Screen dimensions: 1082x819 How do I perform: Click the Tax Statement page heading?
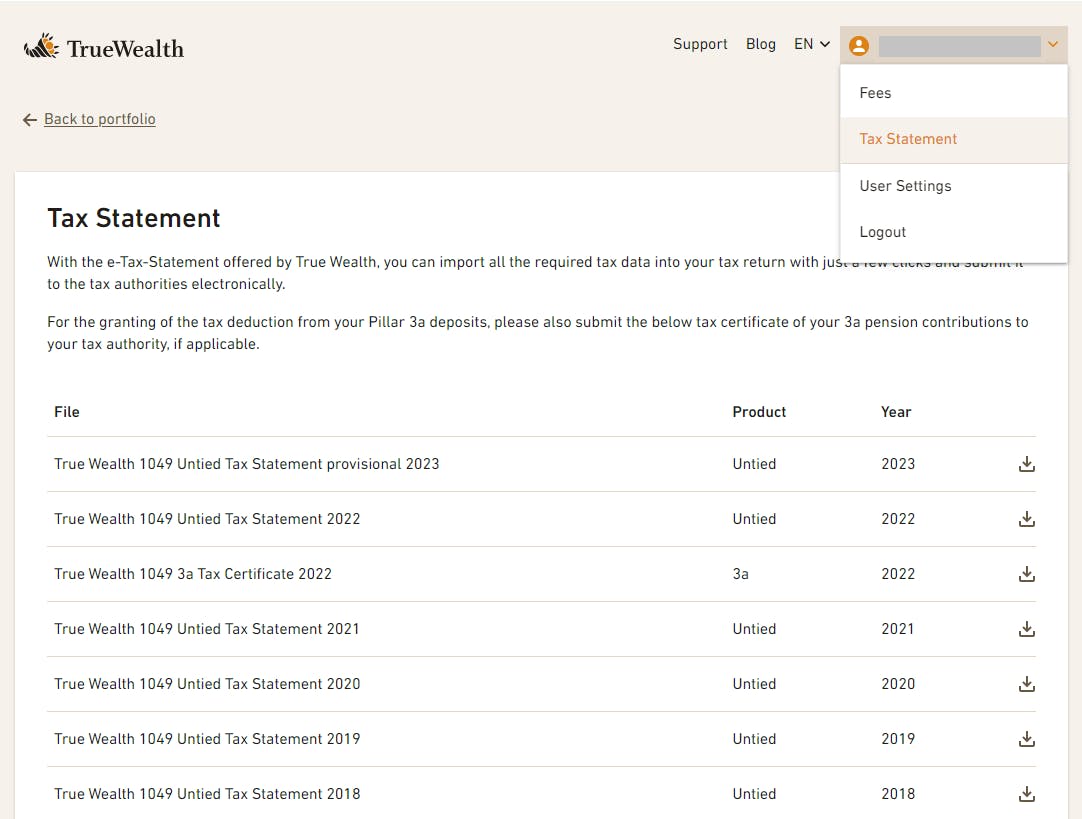pos(134,218)
